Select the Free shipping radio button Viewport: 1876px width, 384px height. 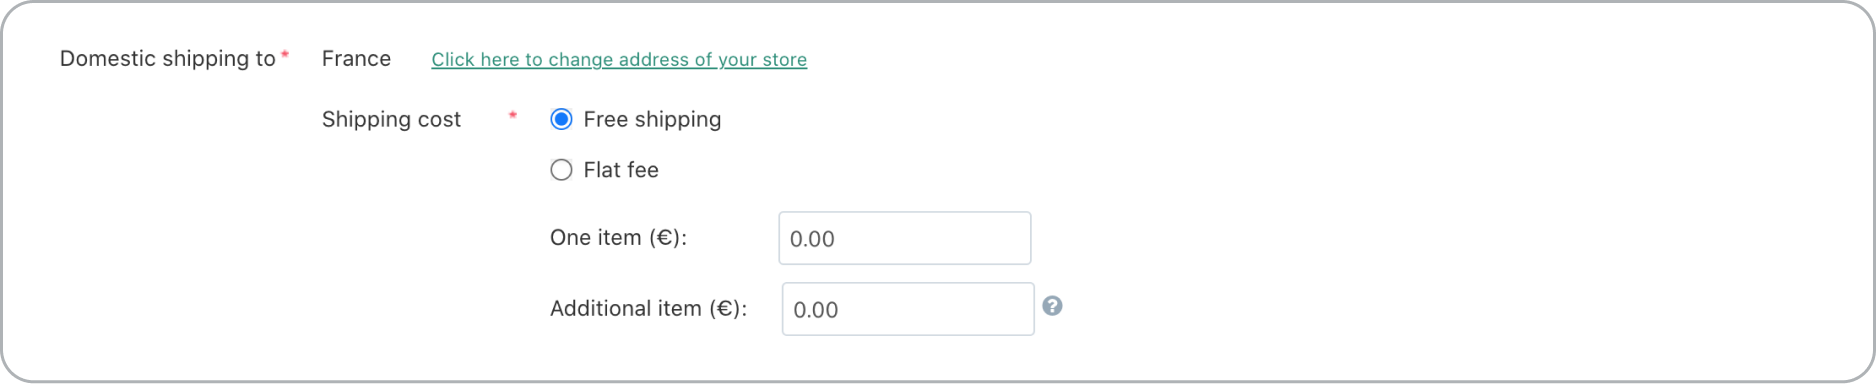[x=562, y=119]
